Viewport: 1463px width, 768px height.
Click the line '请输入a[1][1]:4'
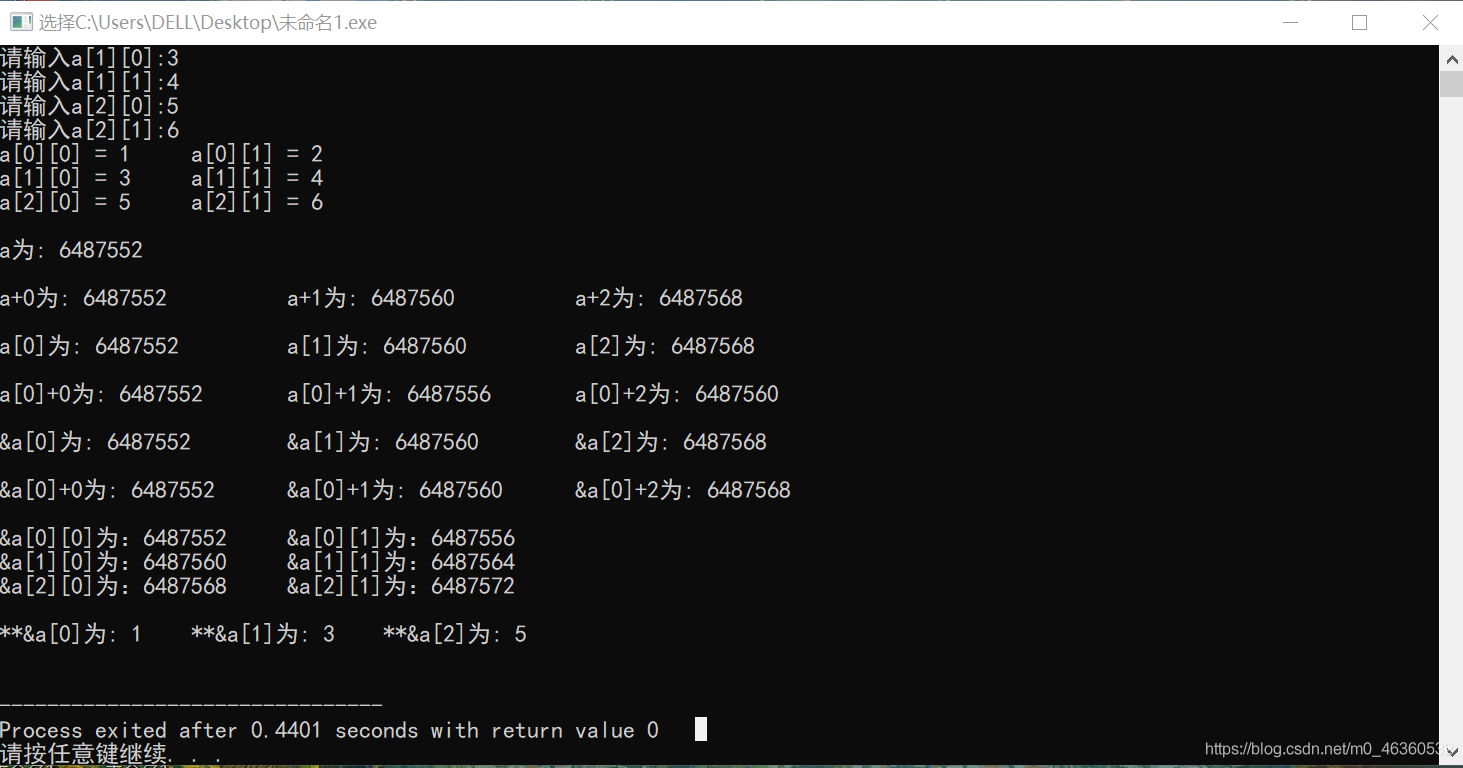(90, 82)
